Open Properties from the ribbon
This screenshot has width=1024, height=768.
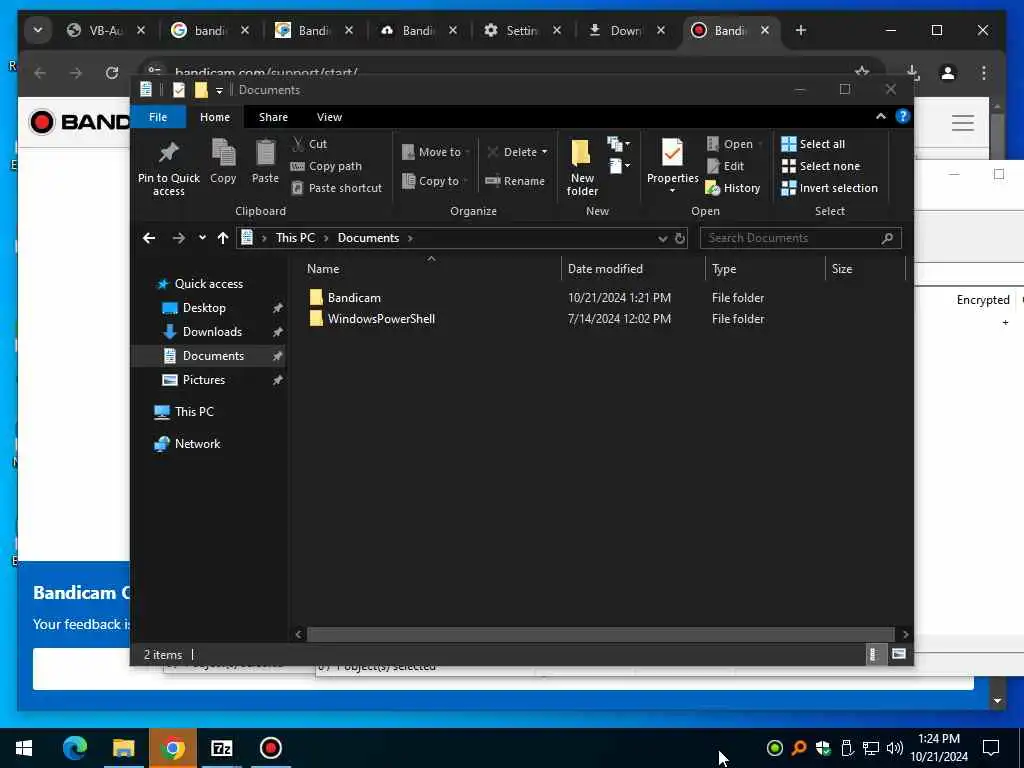pyautogui.click(x=672, y=166)
